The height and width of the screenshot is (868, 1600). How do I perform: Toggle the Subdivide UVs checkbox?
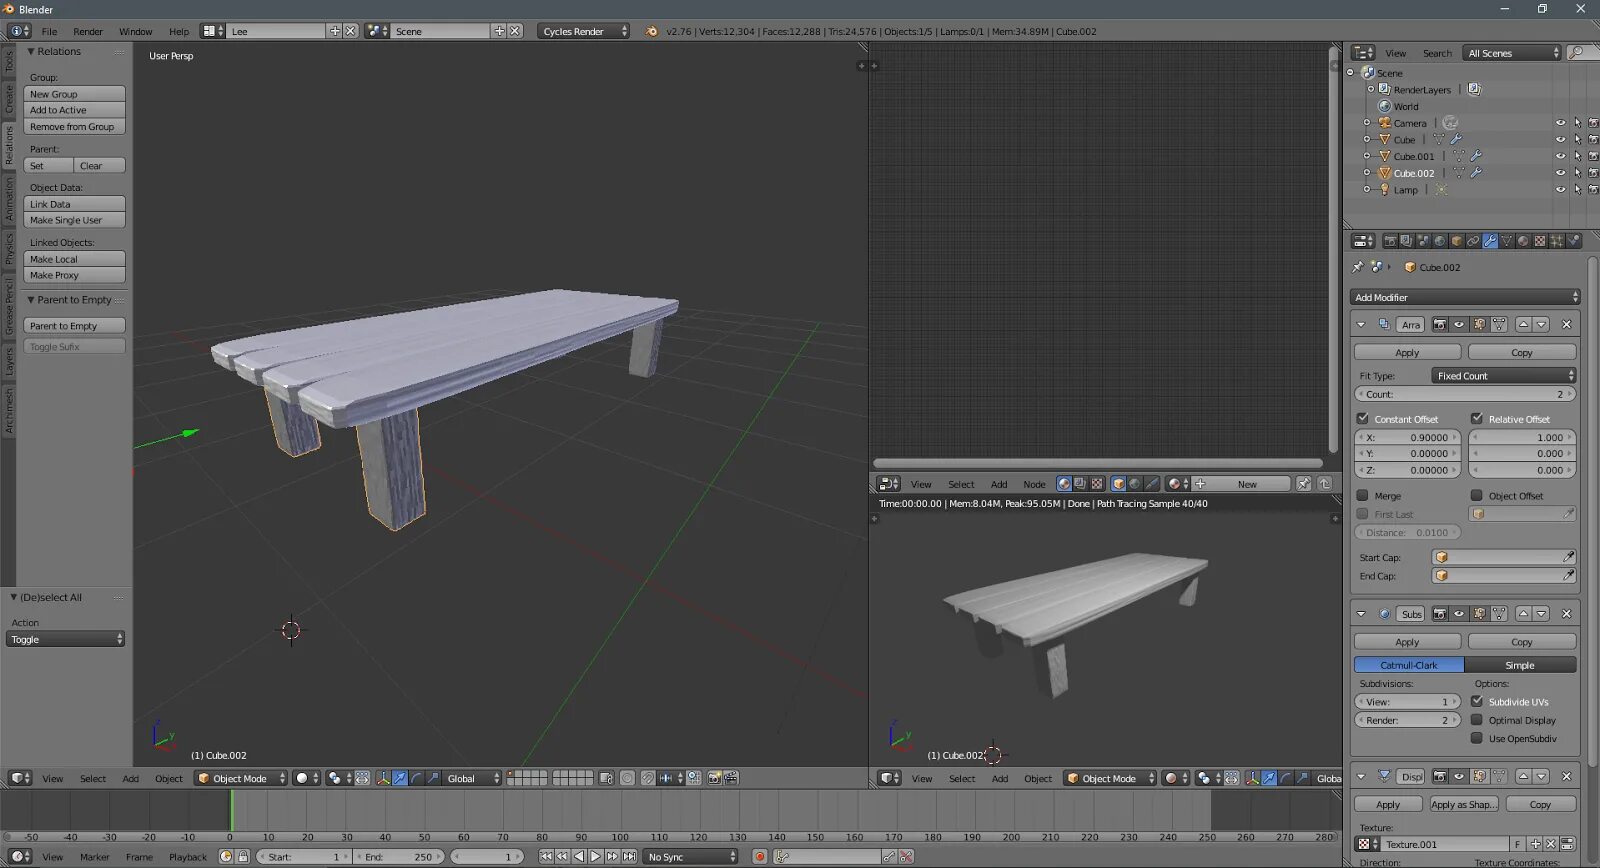click(x=1477, y=701)
